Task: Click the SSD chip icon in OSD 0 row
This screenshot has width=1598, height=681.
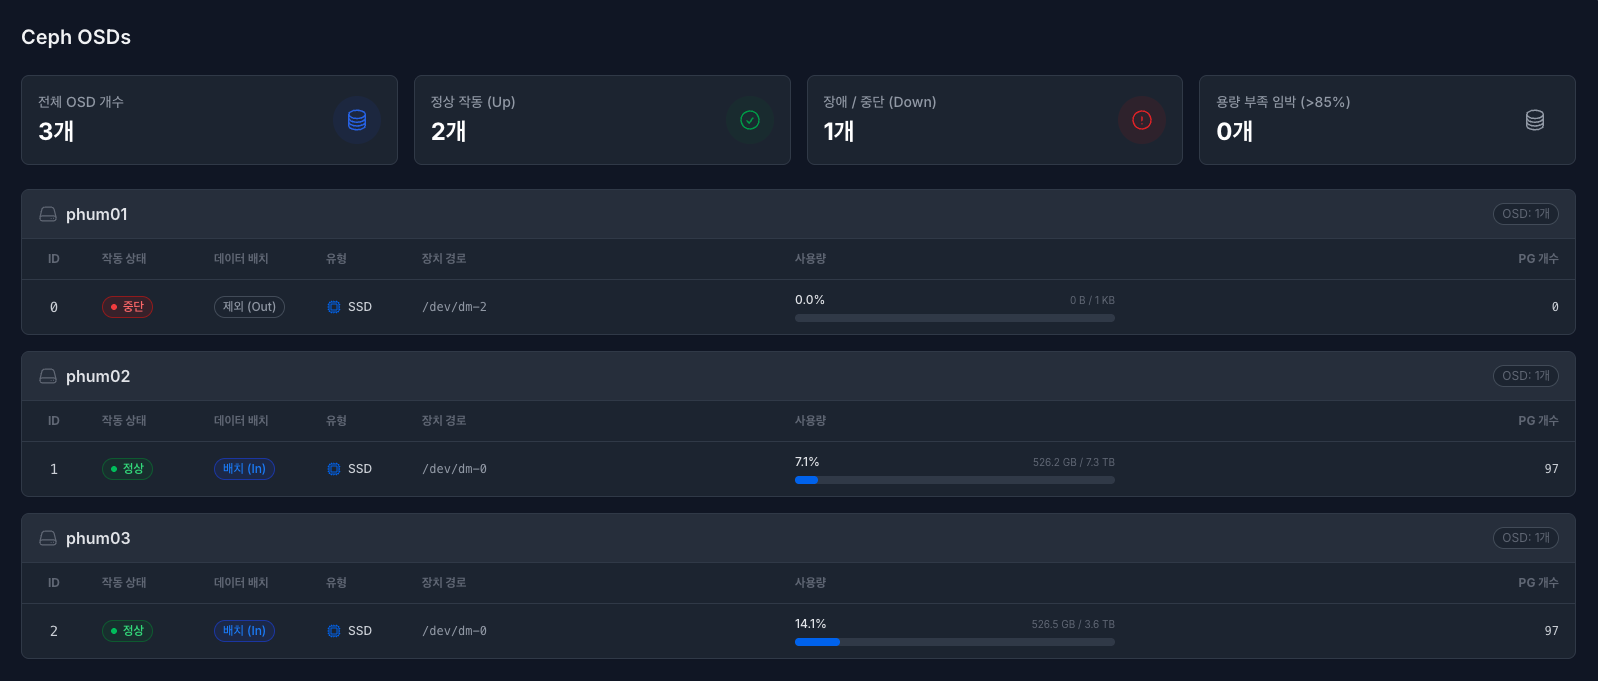Action: pyautogui.click(x=334, y=307)
